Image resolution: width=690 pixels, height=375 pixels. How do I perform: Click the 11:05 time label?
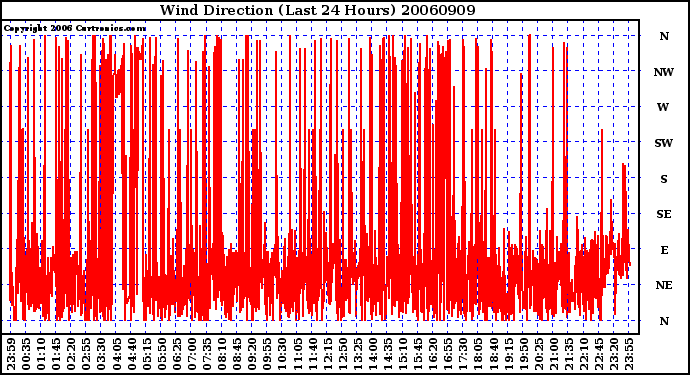pyautogui.click(x=298, y=354)
